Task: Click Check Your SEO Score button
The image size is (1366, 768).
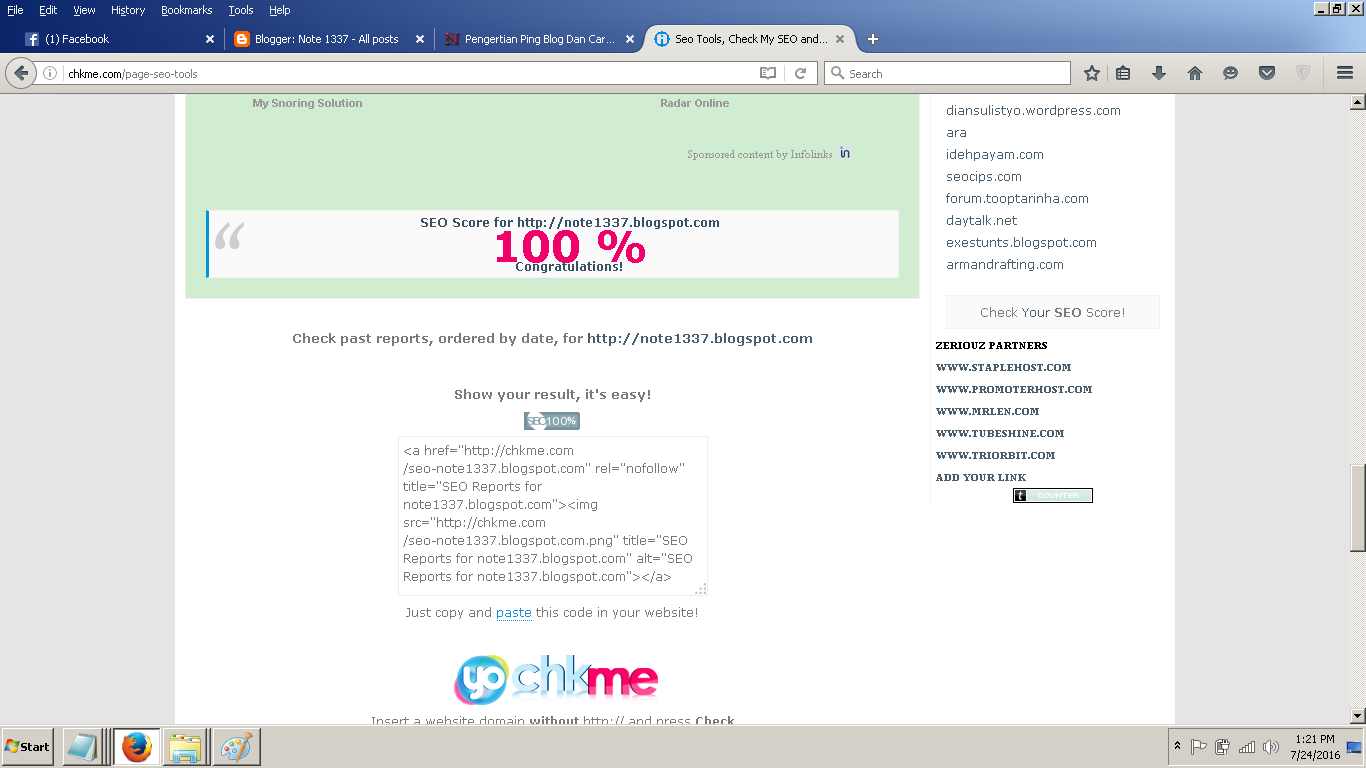Action: 1053,312
